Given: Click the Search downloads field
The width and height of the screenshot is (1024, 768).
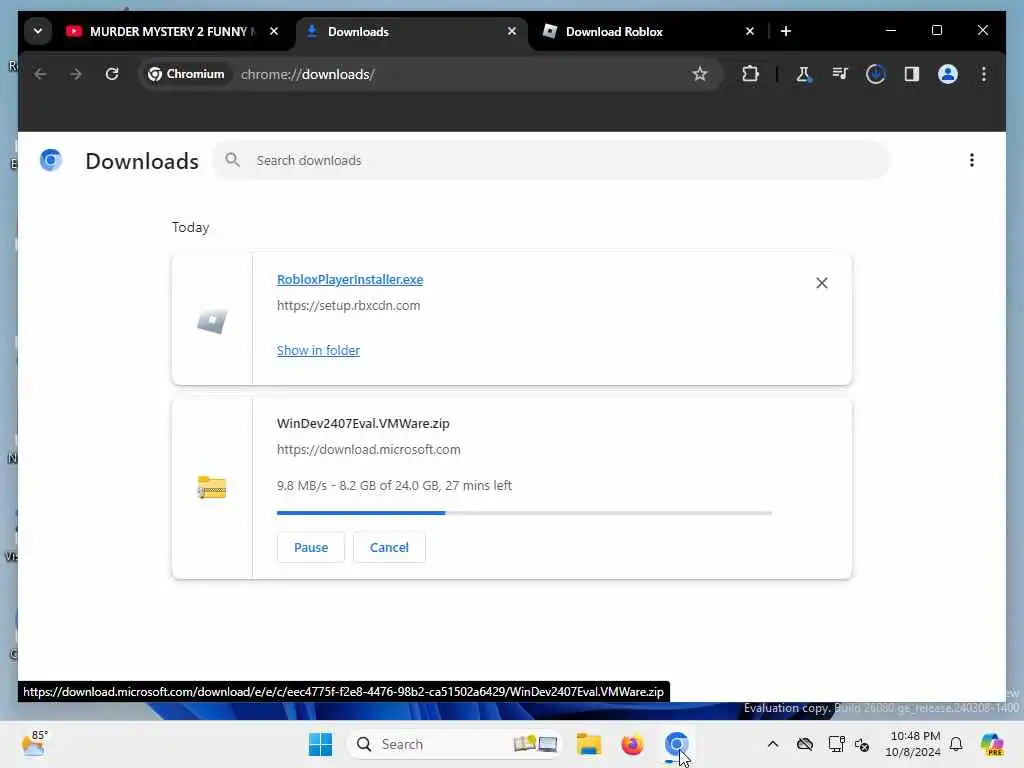Looking at the screenshot, I should (x=552, y=160).
